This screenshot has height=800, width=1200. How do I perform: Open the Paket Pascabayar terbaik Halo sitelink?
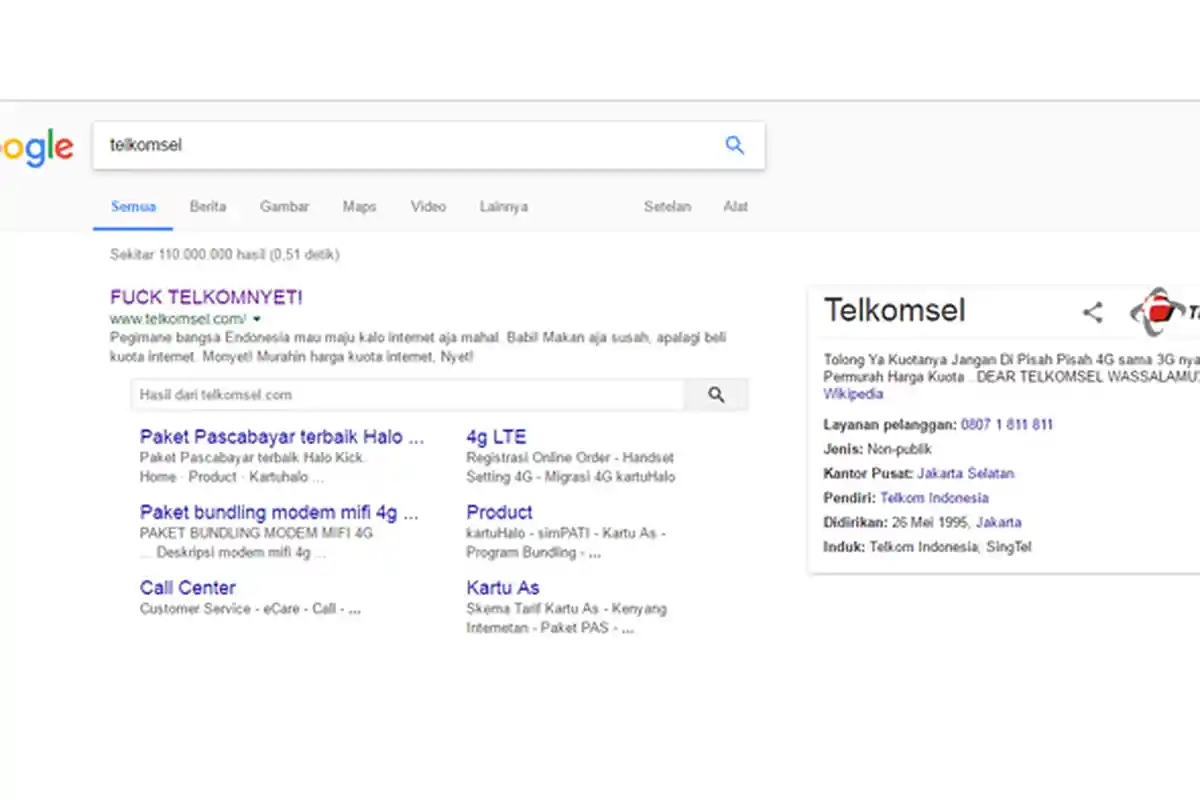[282, 437]
